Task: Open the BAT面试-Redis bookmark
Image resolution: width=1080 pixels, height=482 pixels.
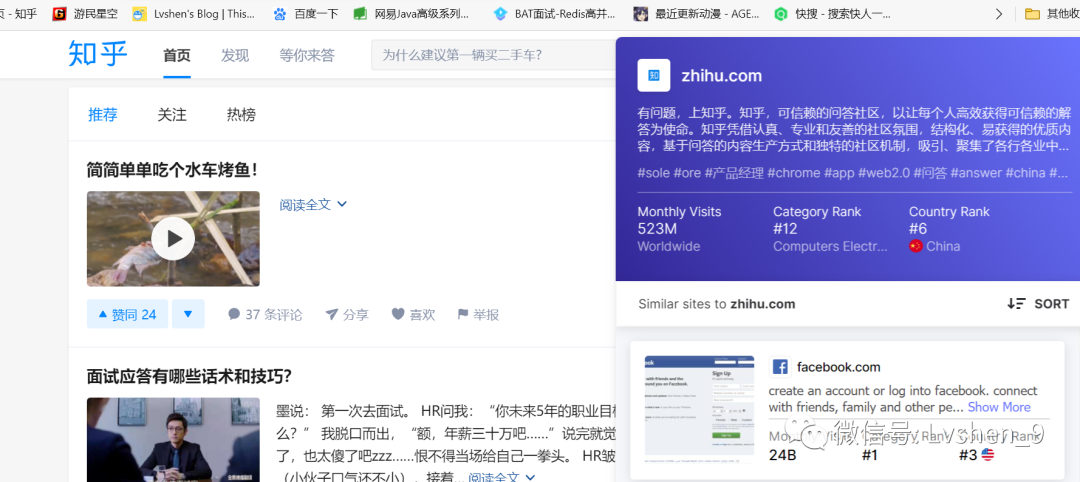Action: (554, 13)
